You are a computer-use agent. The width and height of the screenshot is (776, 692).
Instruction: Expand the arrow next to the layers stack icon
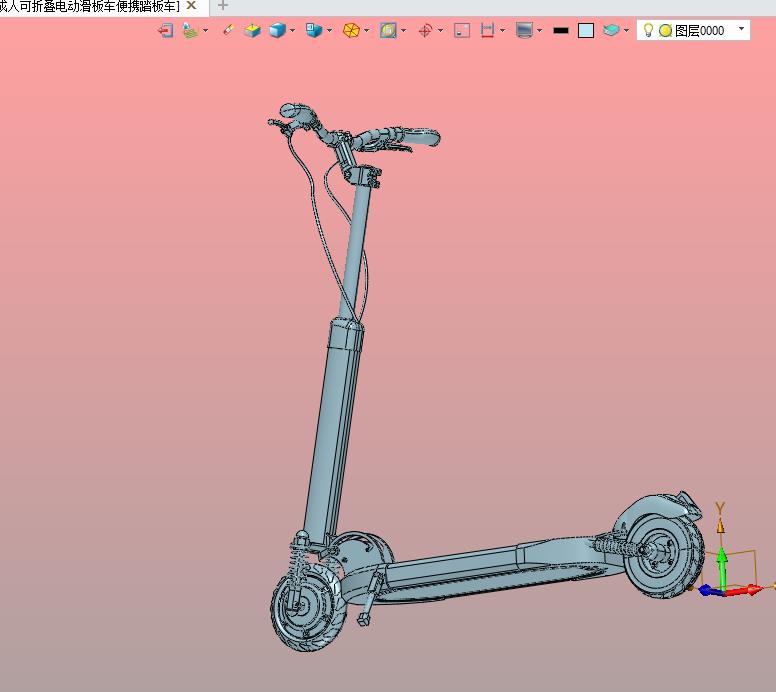coord(626,31)
